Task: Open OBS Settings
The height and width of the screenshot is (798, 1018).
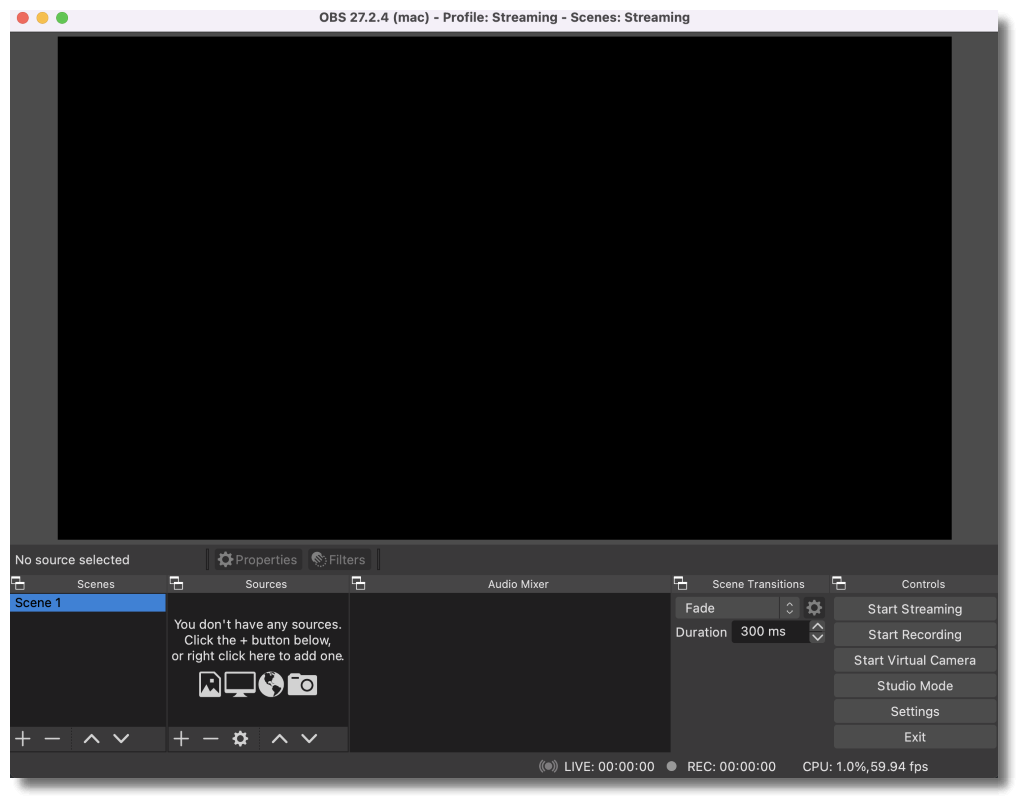Action: [915, 712]
